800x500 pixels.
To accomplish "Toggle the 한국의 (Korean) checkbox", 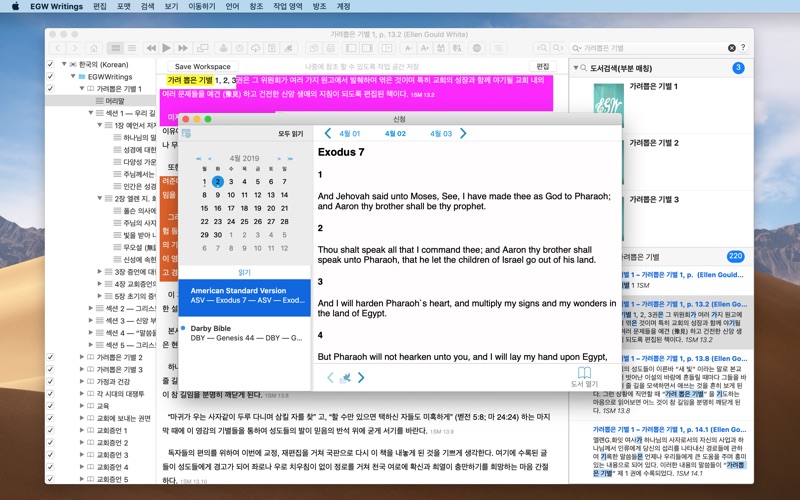I will pyautogui.click(x=50, y=64).
